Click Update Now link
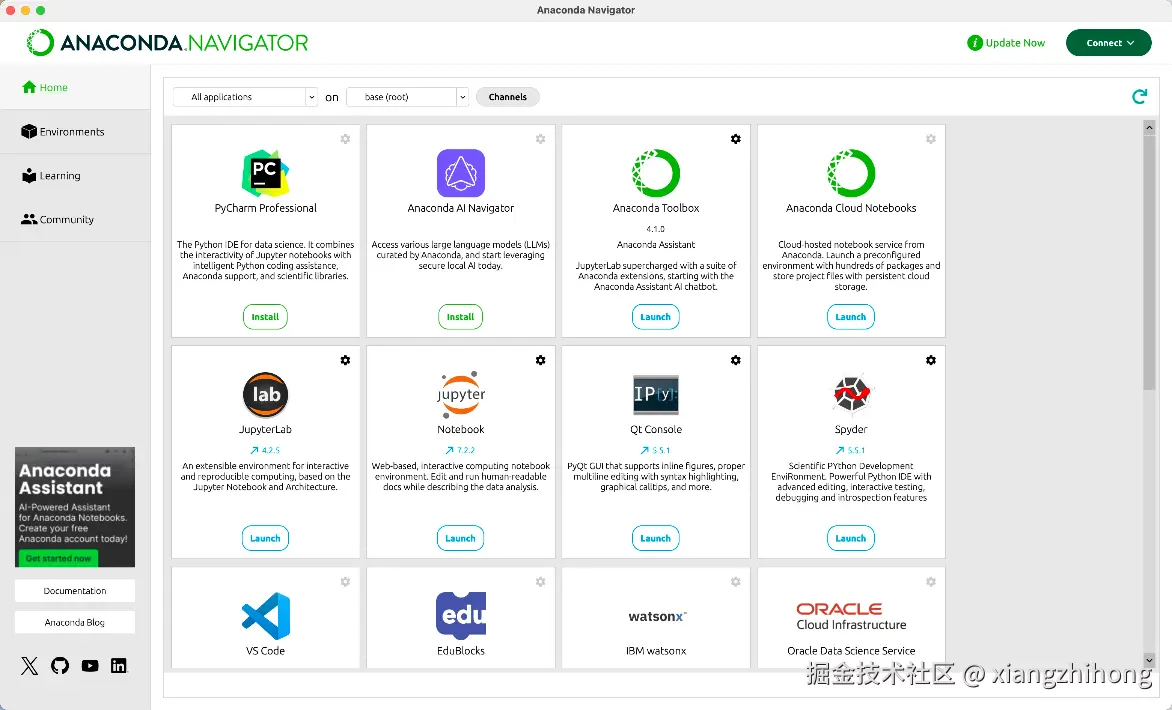This screenshot has width=1172, height=710. (x=1006, y=43)
